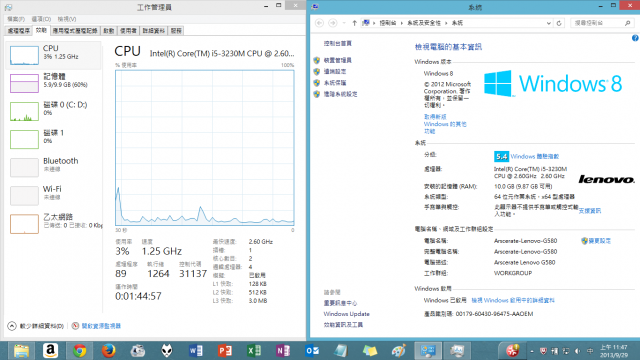
Task: Switch to the 應用程式歷程記錄 tab
Action: (75, 31)
